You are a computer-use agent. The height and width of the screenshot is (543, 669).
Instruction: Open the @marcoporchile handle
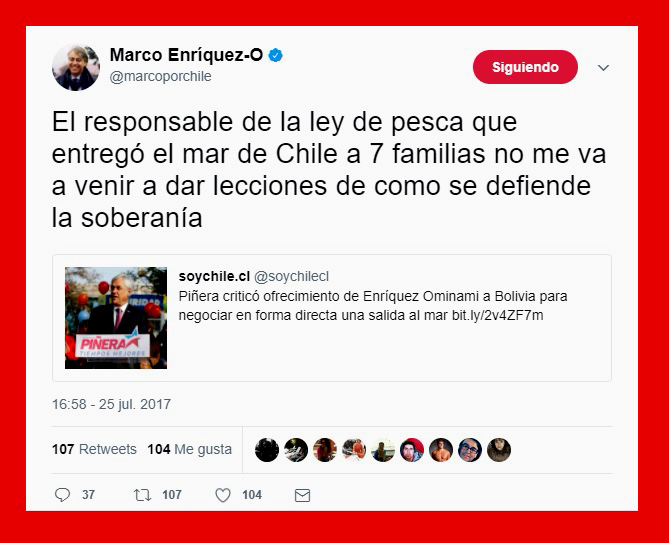(160, 76)
